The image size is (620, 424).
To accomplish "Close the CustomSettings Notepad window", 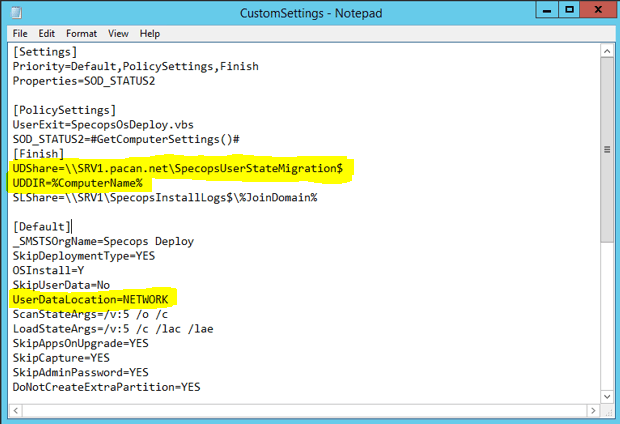I will [598, 10].
